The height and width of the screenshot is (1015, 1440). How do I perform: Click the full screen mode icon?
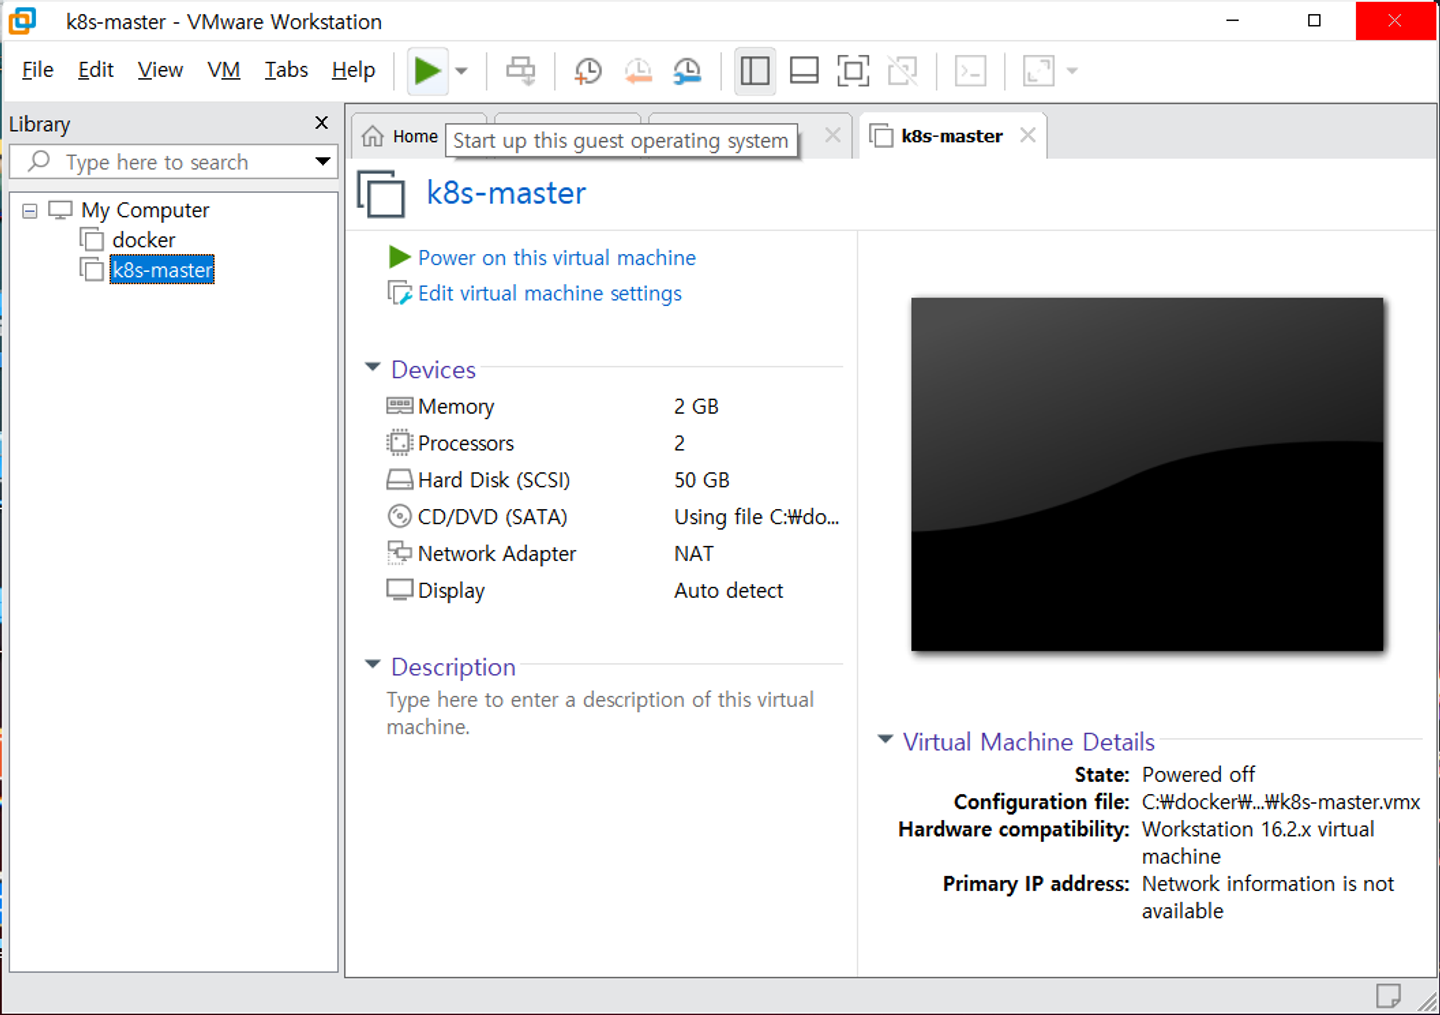click(853, 71)
